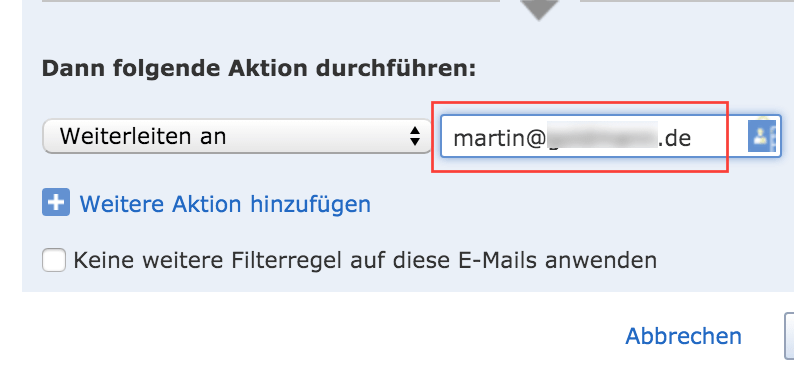This screenshot has height=372, width=794.
Task: Open the address book icon in email field
Action: click(x=762, y=136)
